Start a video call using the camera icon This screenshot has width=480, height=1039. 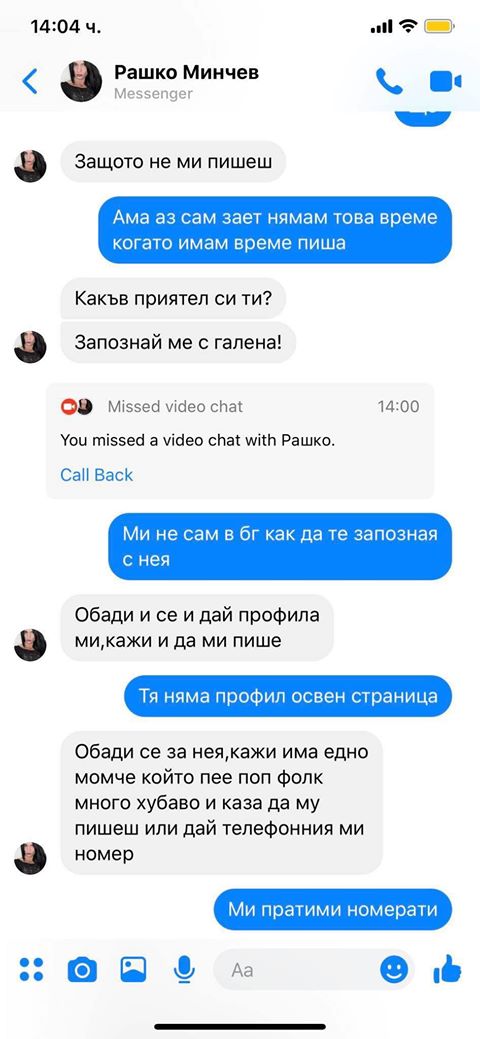tap(446, 82)
